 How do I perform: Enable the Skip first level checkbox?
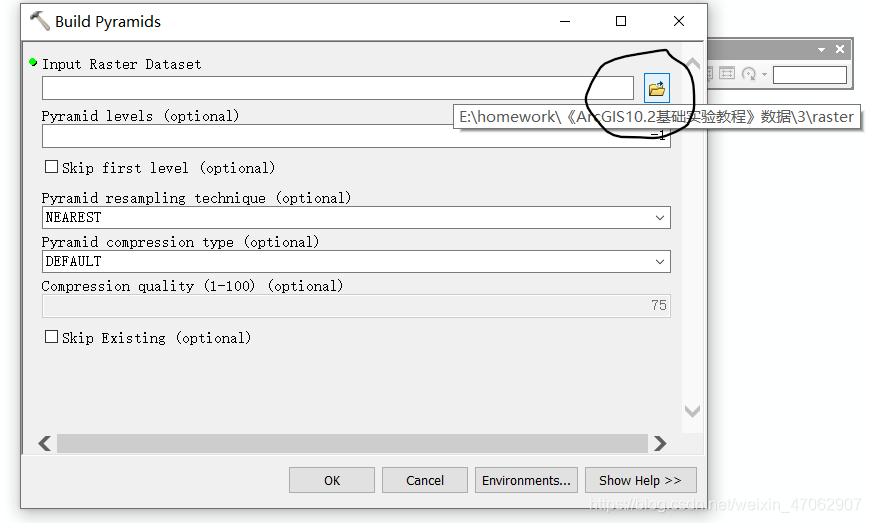click(x=51, y=167)
